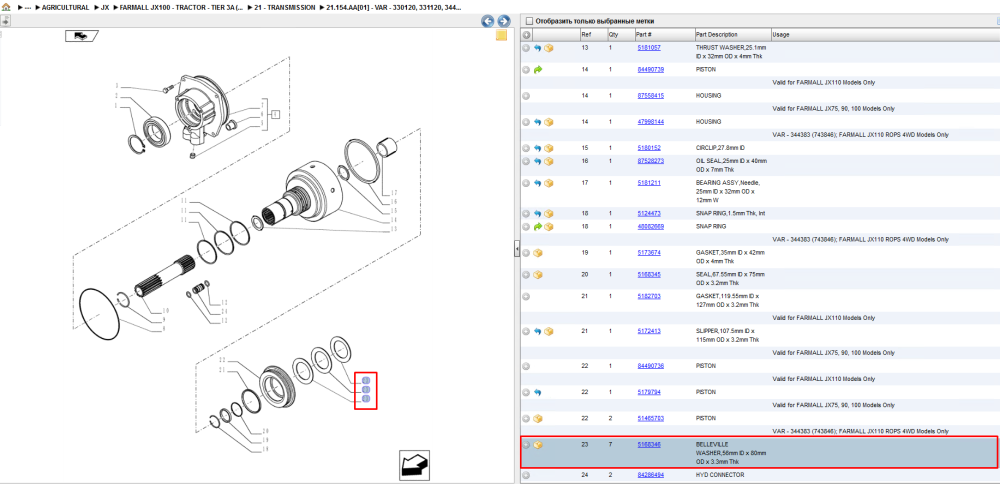Collapse panel using the splitter handle arrow
The height and width of the screenshot is (484, 1000).
click(x=517, y=249)
